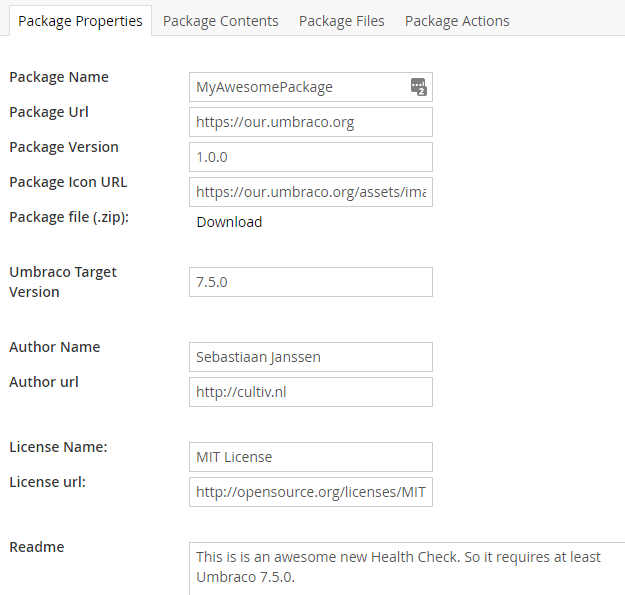Viewport: 625px width, 595px height.
Task: Select the Author url field
Action: pyautogui.click(x=311, y=392)
